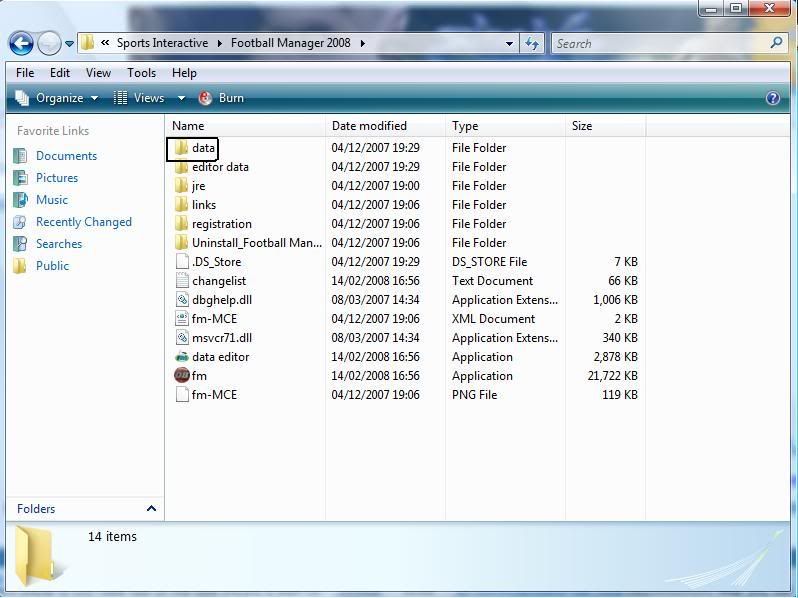Screen dimensions: 798x598
Task: Select the msvcr71.dll file icon
Action: (x=182, y=337)
